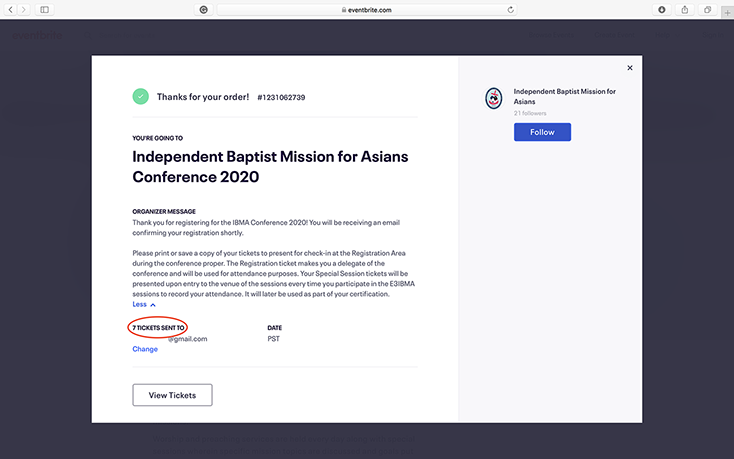This screenshot has height=459, width=734.
Task: Click the Conference 2020 event title
Action: coord(270,167)
